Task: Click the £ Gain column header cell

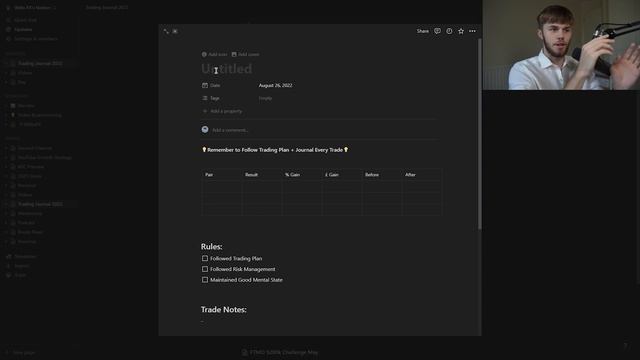Action: (x=342, y=175)
